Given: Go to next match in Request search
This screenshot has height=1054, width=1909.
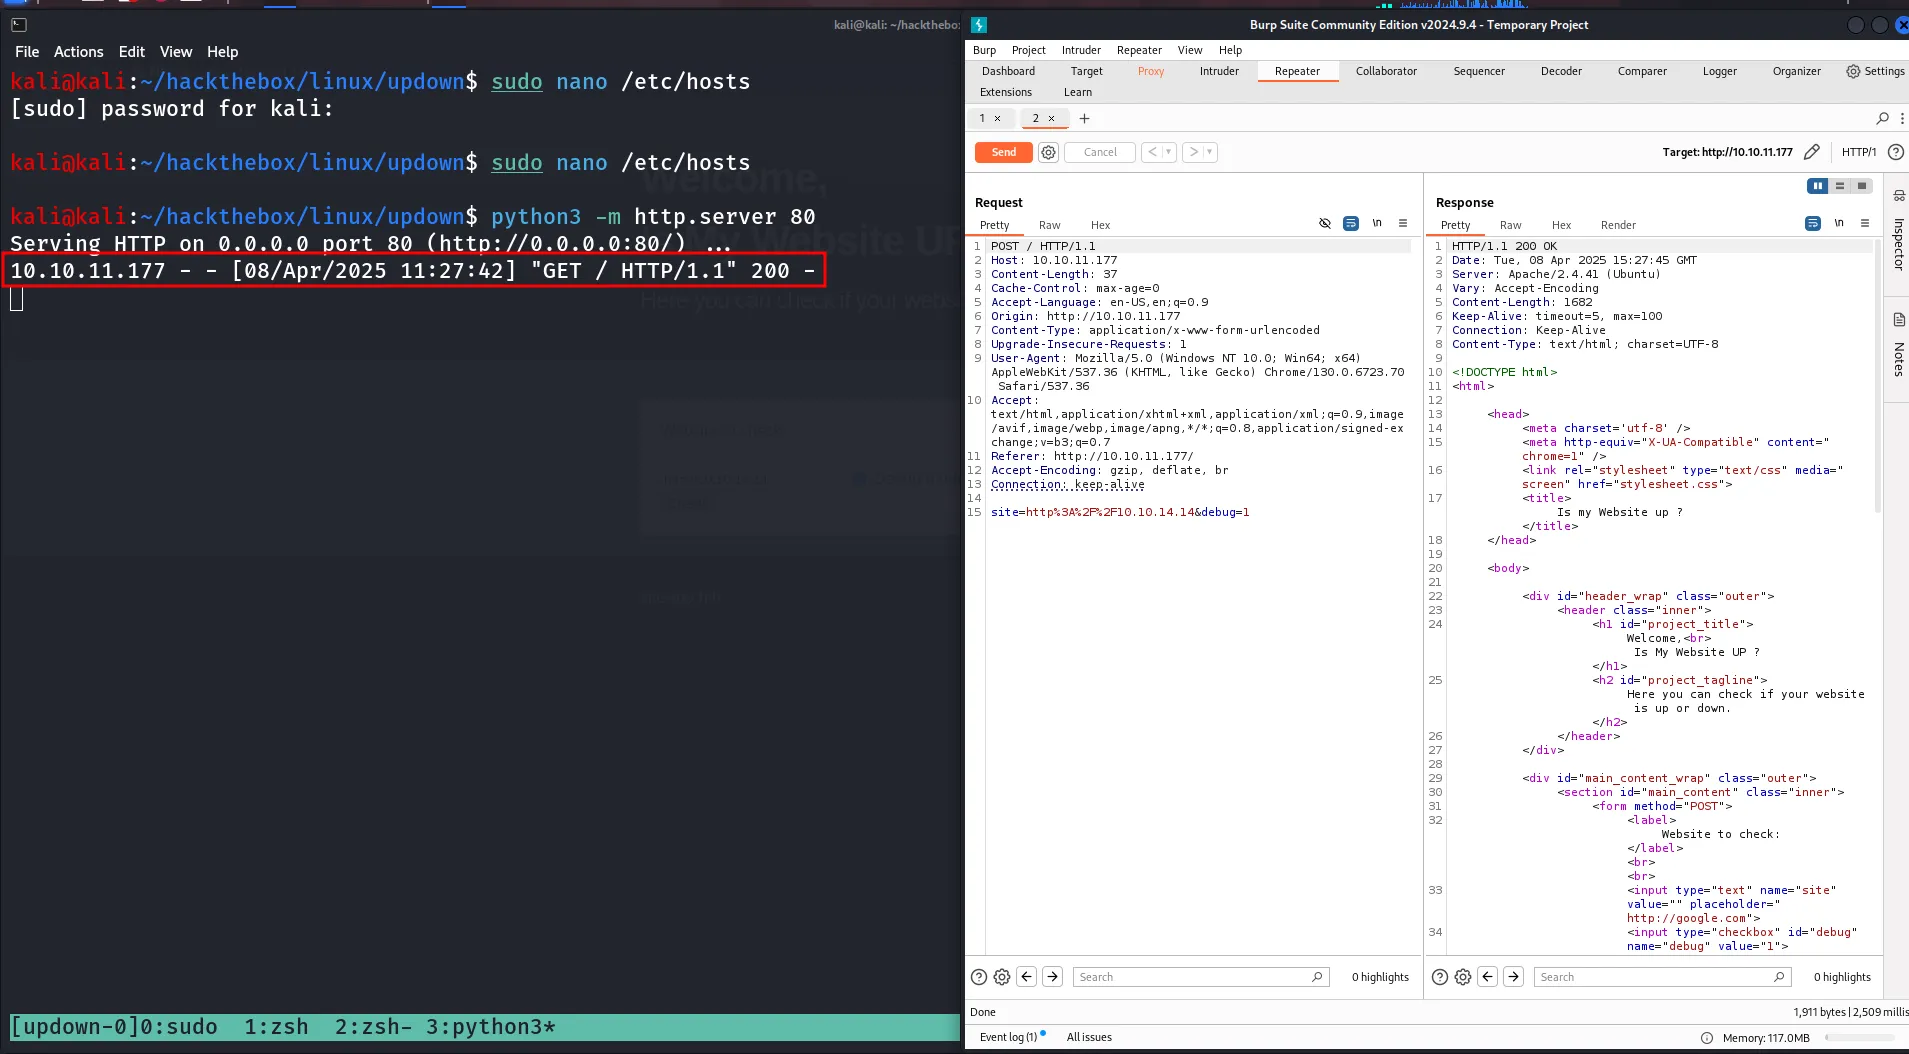Looking at the screenshot, I should [1053, 977].
